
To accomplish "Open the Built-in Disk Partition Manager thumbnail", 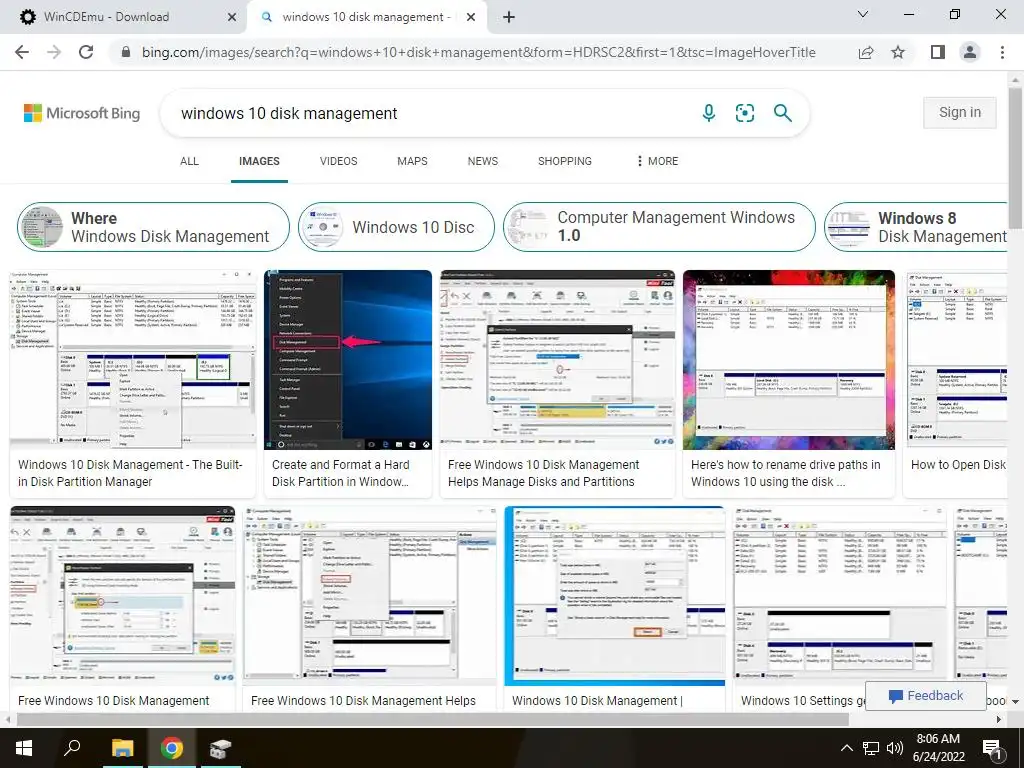I will (133, 360).
